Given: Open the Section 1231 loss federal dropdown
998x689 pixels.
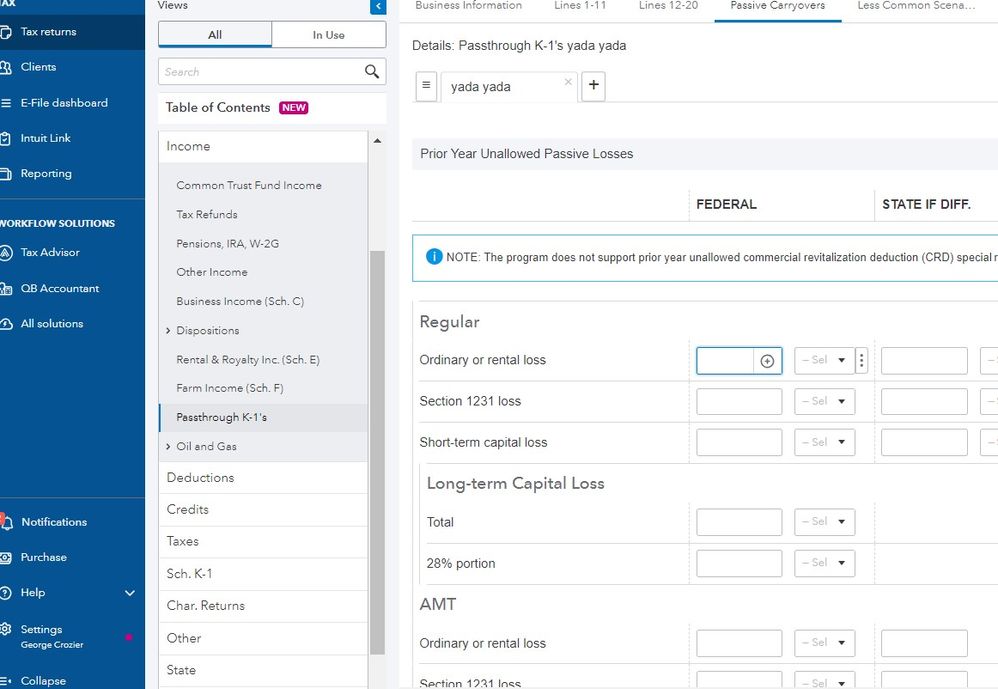Looking at the screenshot, I should 825,402.
